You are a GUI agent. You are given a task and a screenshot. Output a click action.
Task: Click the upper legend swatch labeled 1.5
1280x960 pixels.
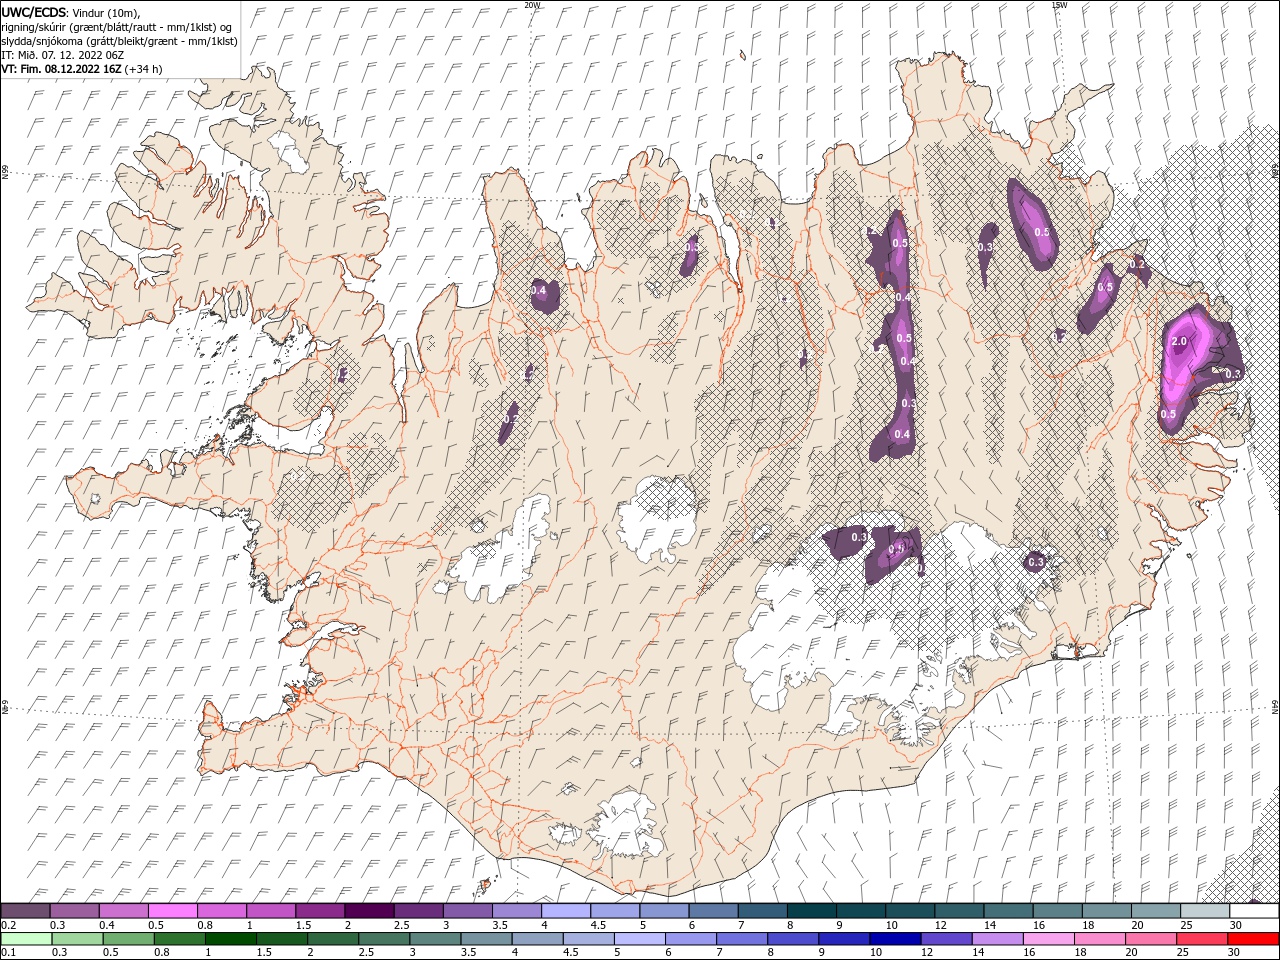point(321,911)
